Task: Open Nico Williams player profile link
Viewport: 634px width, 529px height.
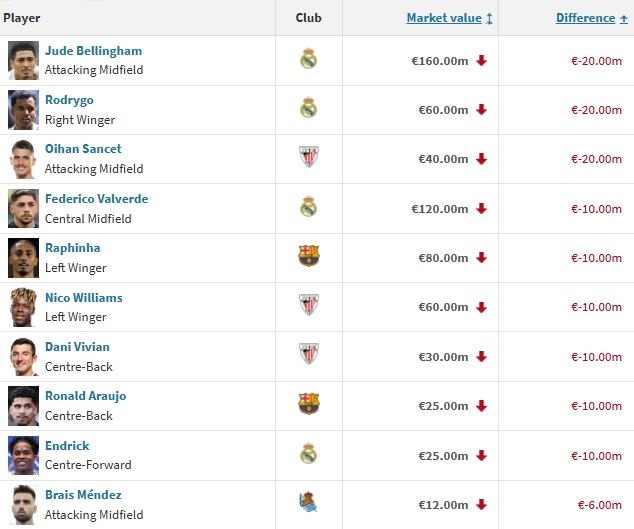Action: [83, 297]
